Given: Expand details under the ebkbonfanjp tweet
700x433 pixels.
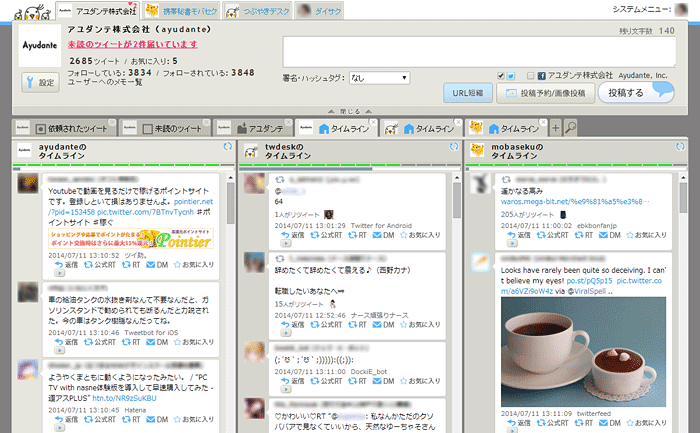Looking at the screenshot, I should pyautogui.click(x=512, y=243).
